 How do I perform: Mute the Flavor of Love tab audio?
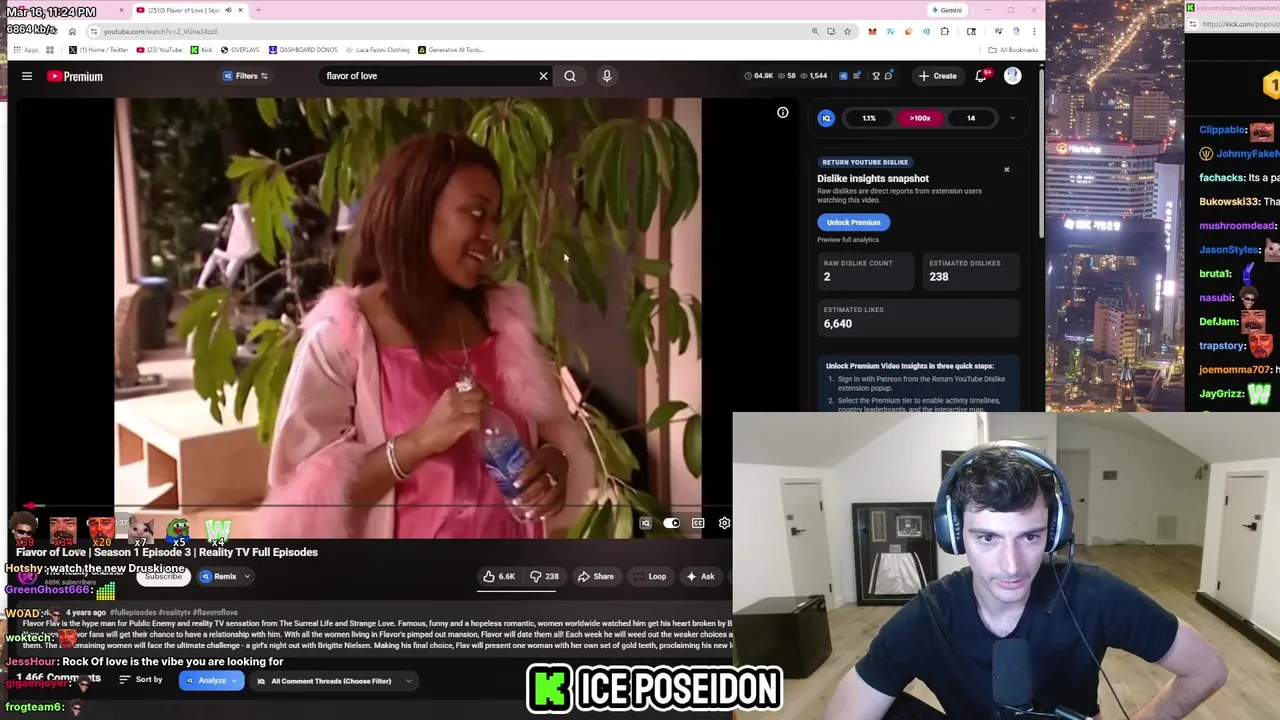228,10
